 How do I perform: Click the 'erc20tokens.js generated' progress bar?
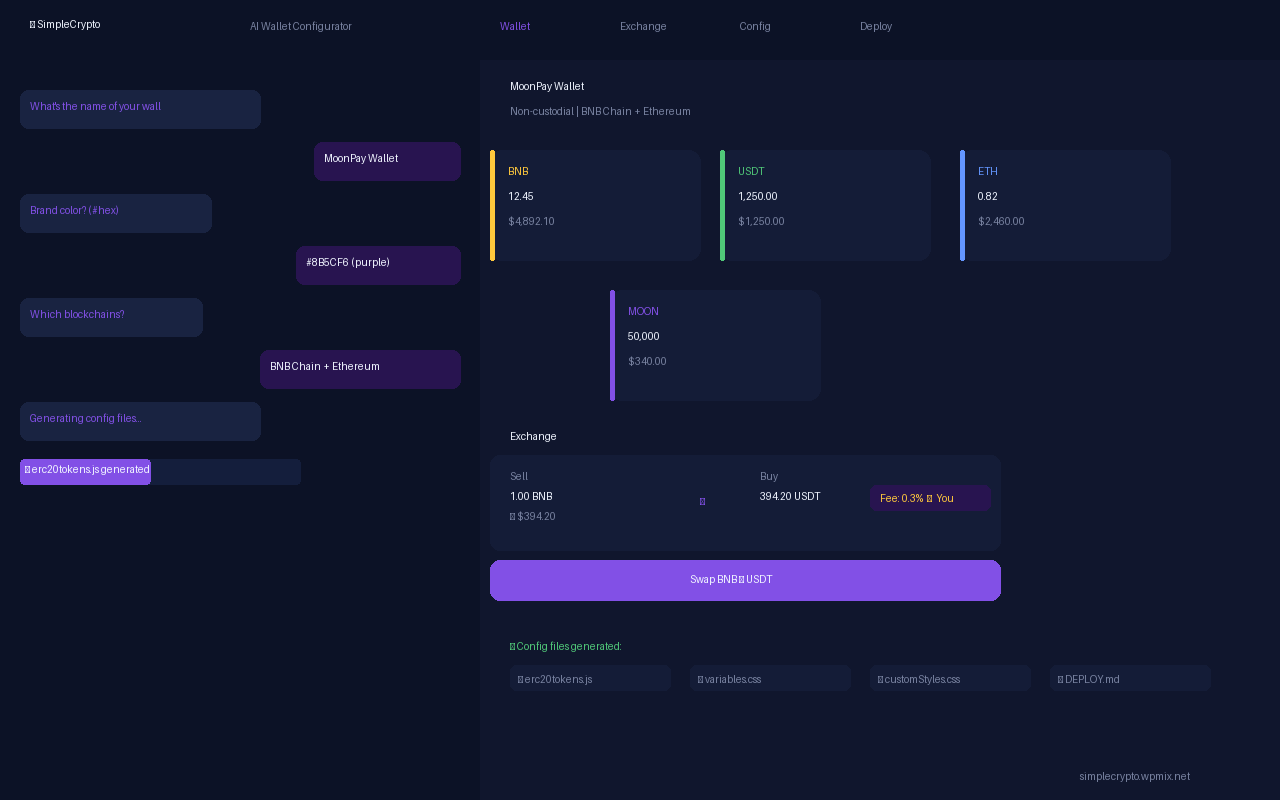(160, 471)
